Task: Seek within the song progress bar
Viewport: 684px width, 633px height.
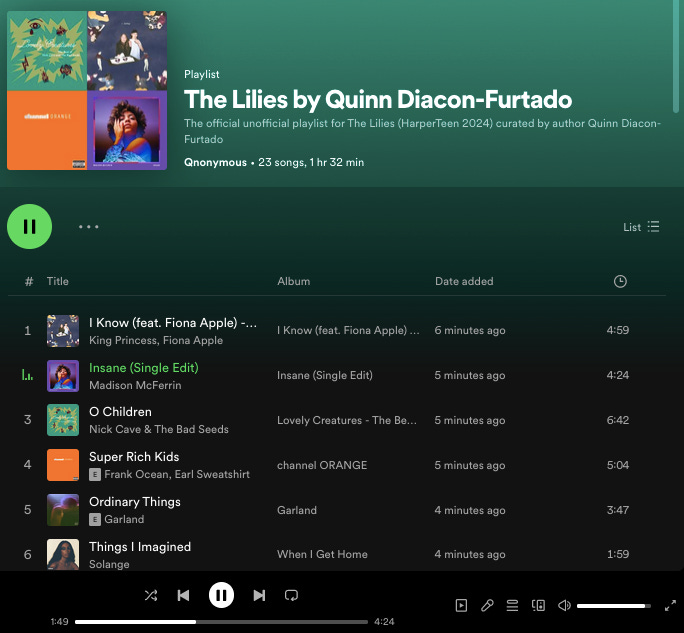Action: [221, 622]
